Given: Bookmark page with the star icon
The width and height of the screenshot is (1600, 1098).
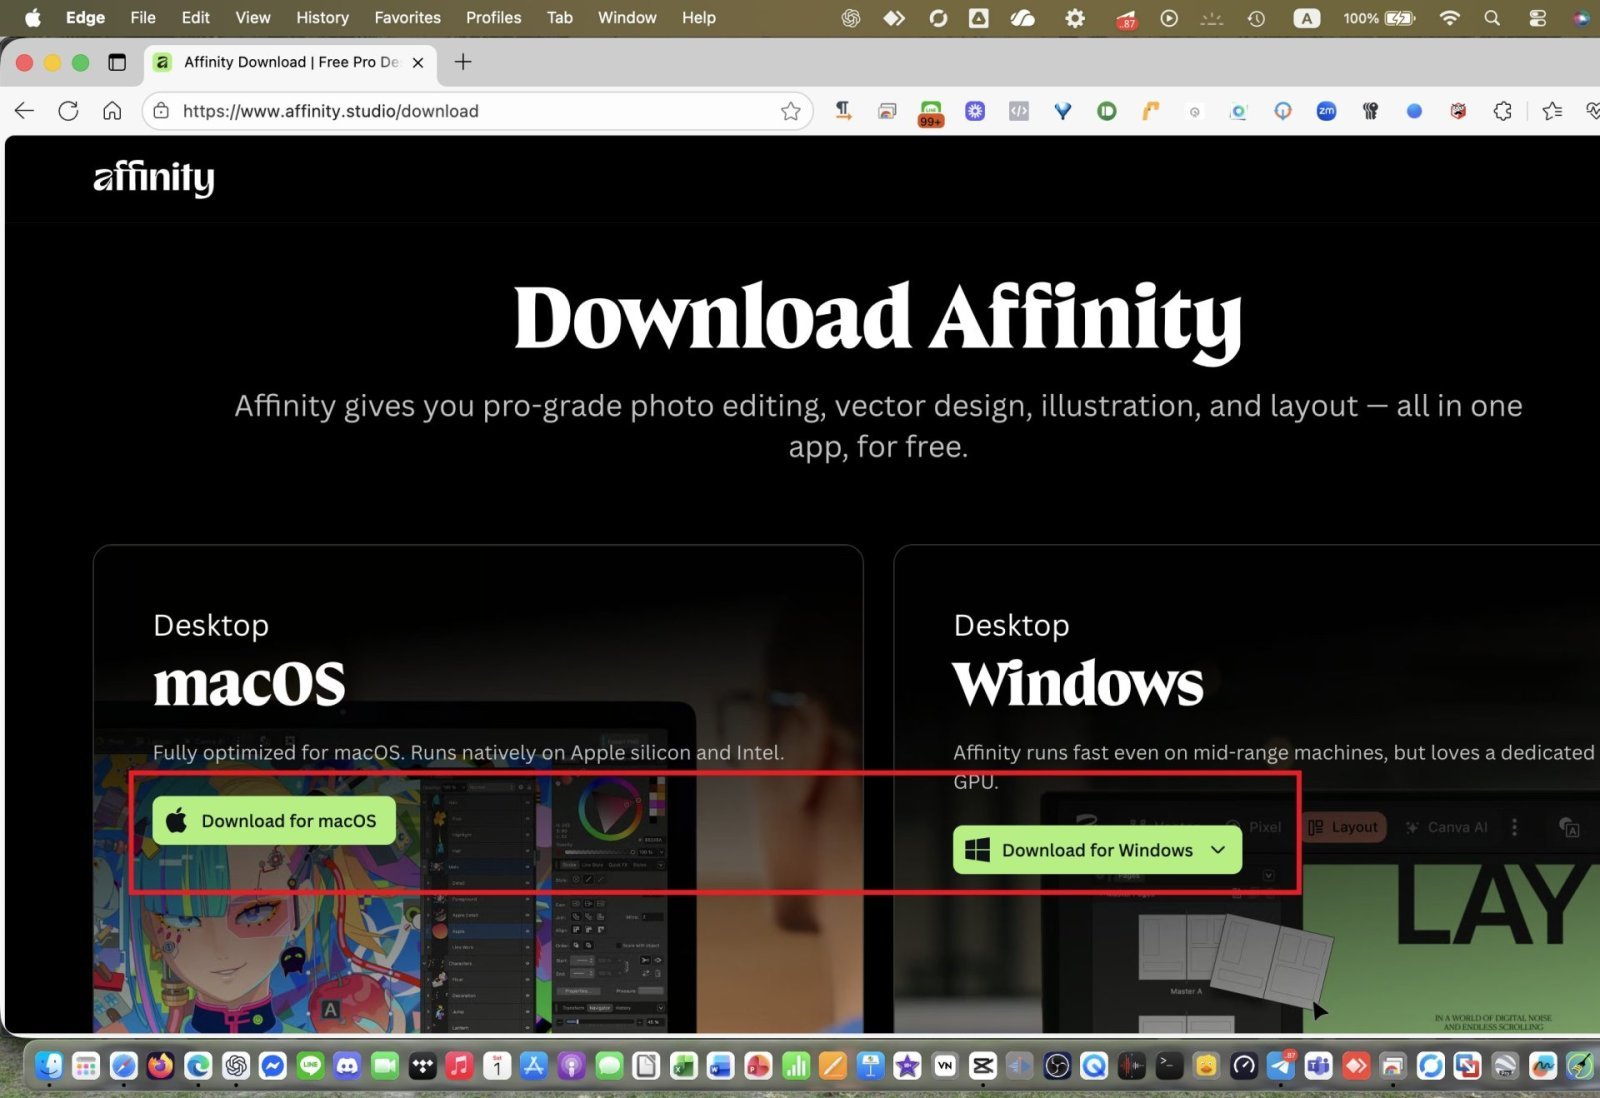Looking at the screenshot, I should click(x=790, y=111).
